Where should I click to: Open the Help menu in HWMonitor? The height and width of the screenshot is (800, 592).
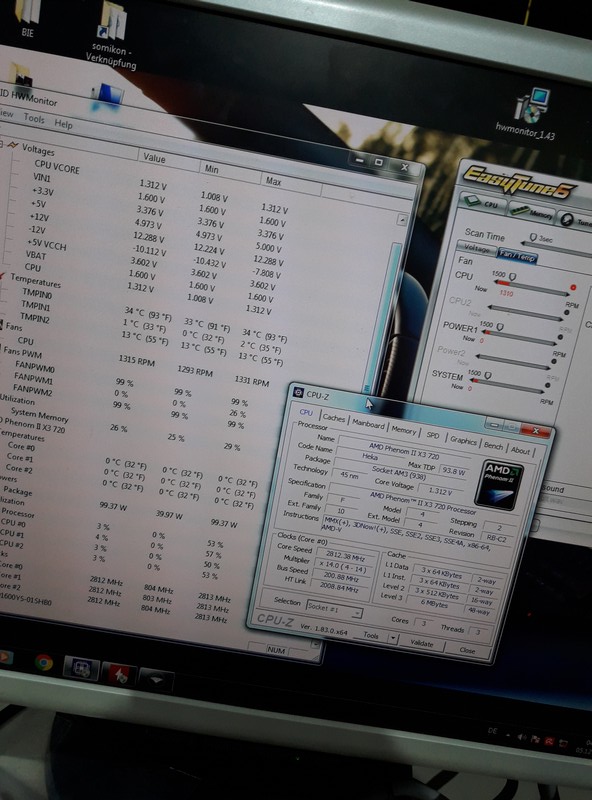click(63, 124)
